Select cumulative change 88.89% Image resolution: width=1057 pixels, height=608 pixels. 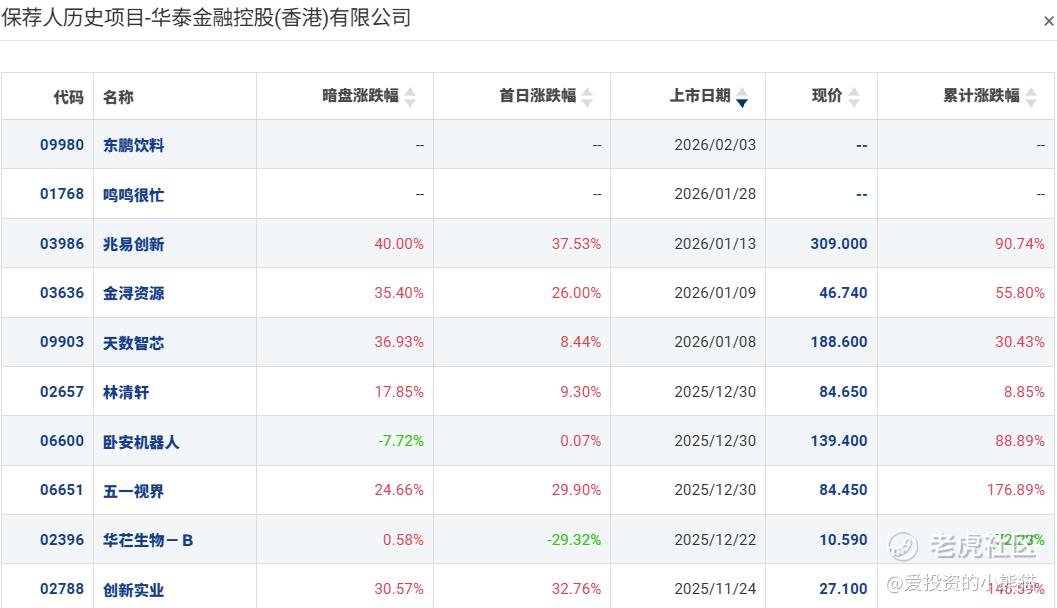click(1020, 441)
